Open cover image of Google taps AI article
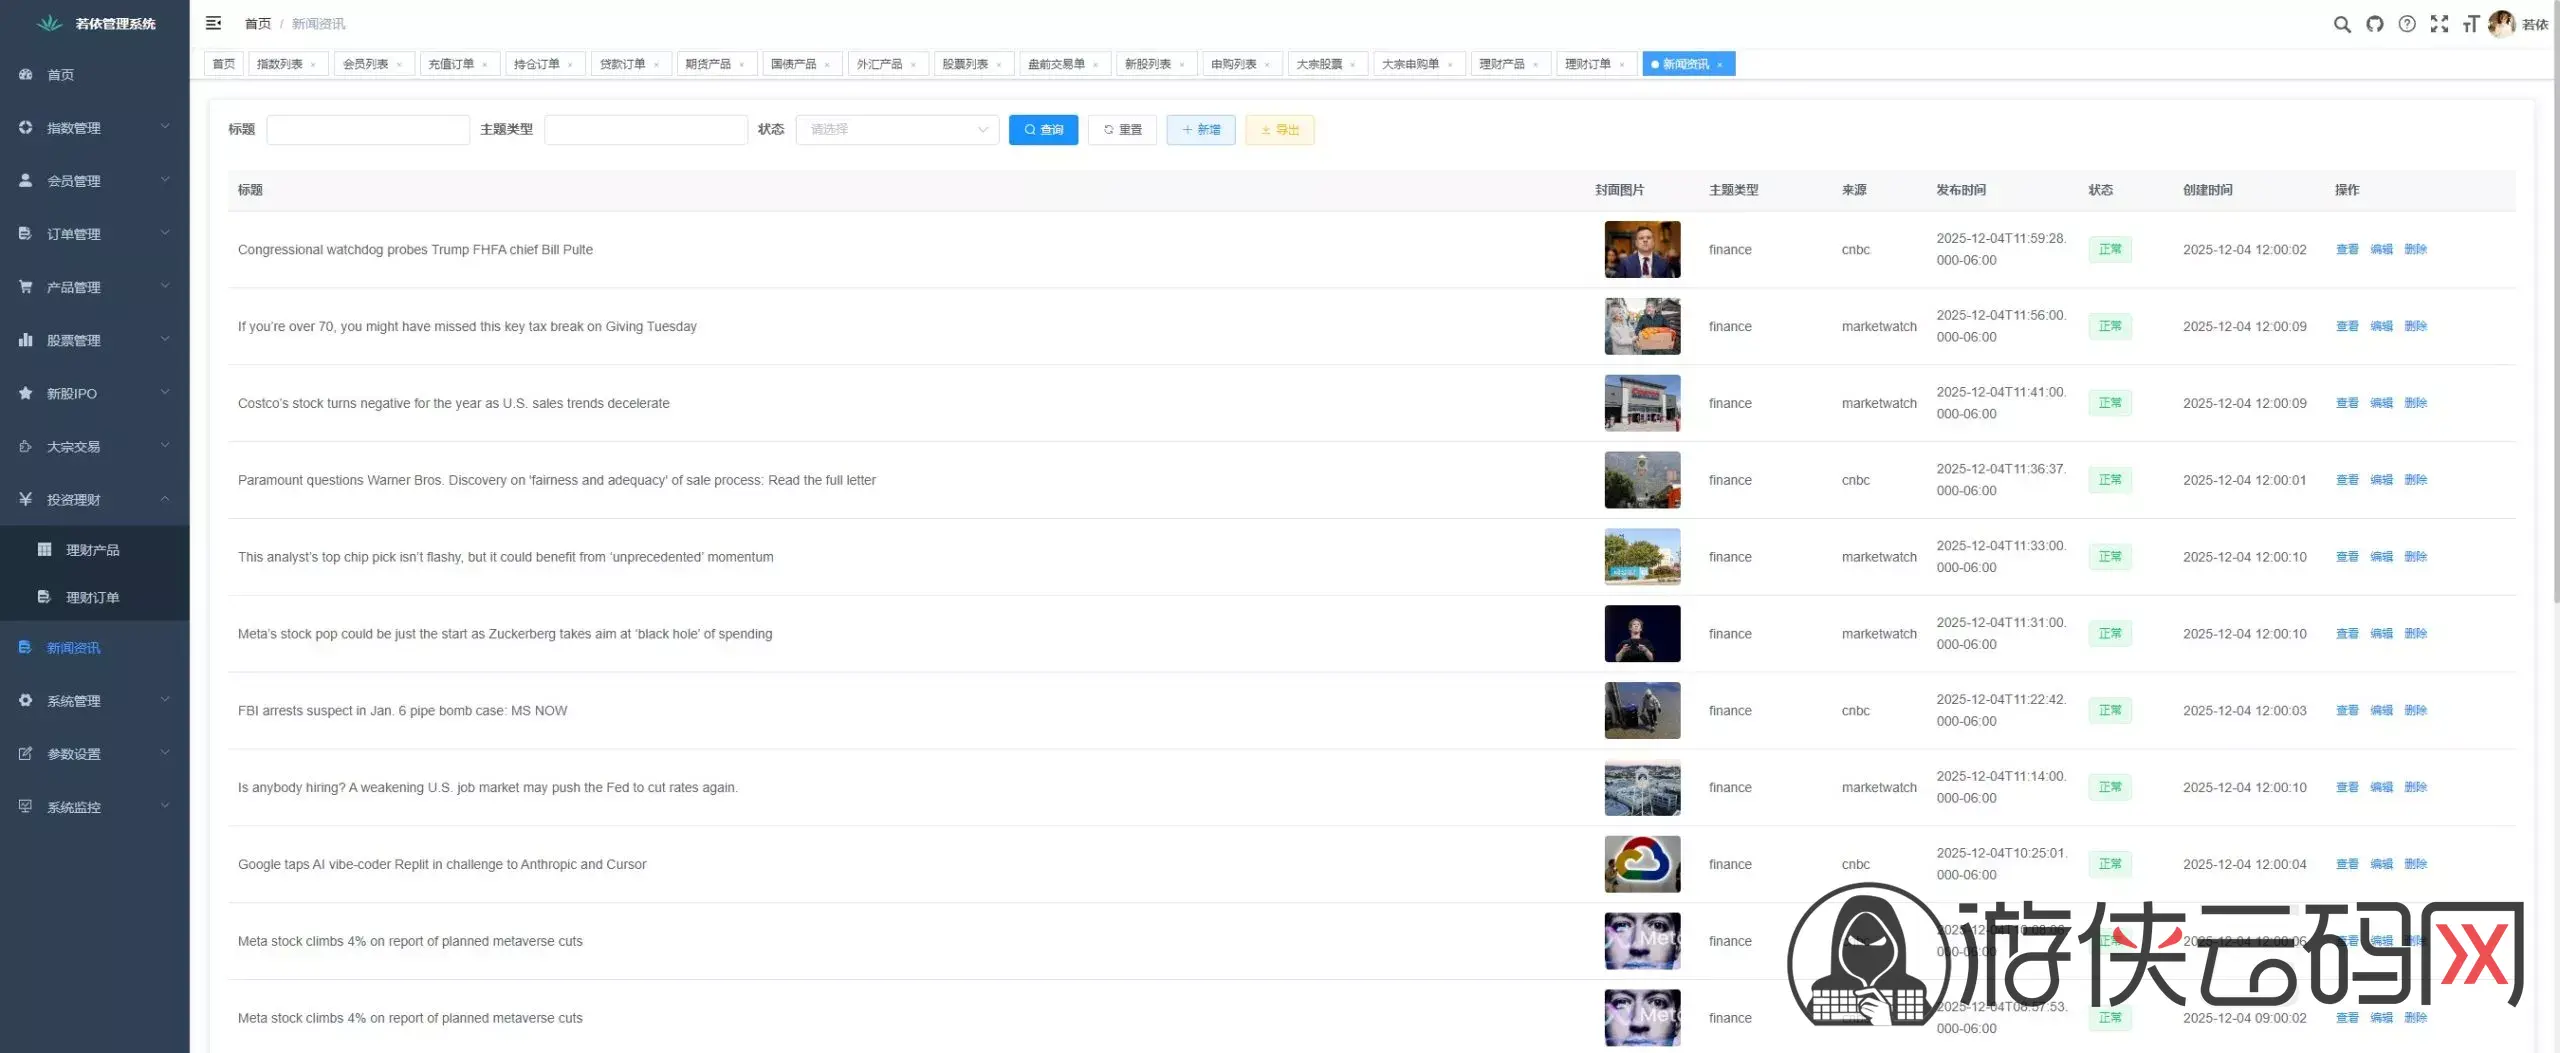The image size is (2560, 1053). point(1642,864)
